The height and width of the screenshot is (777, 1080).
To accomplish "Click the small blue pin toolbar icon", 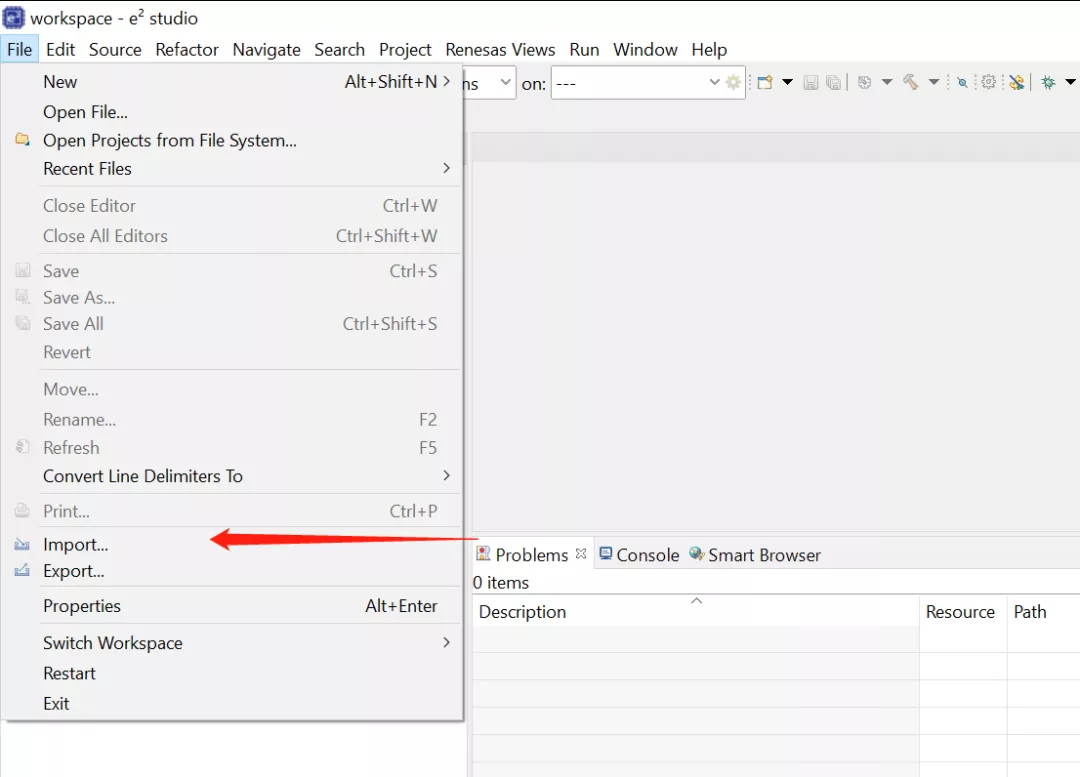I will 962,83.
